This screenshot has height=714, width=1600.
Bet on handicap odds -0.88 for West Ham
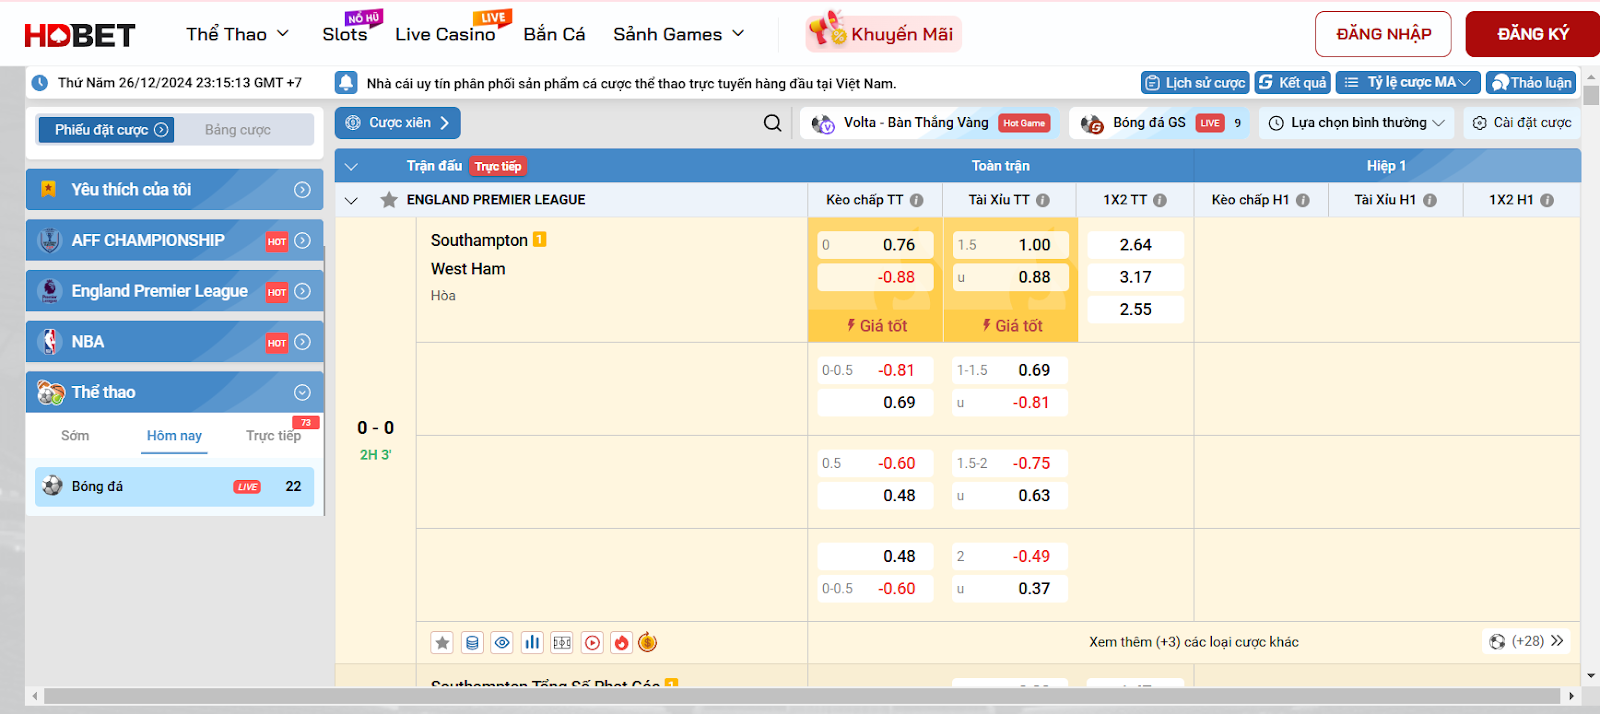click(875, 277)
